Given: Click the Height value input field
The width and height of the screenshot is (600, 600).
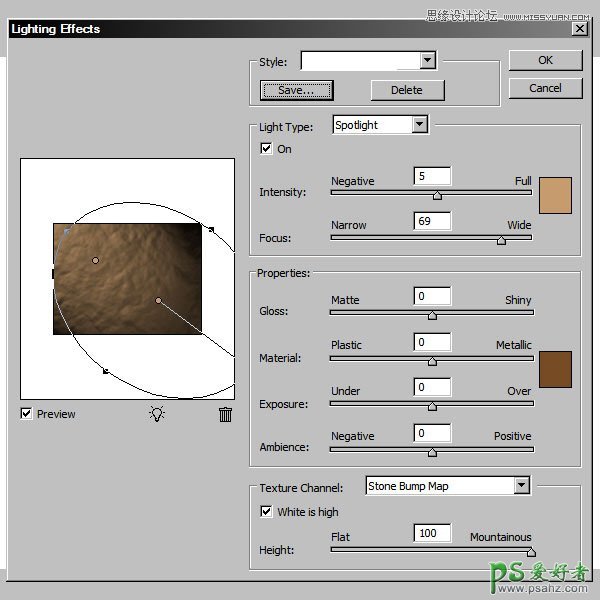Looking at the screenshot, I should coord(432,533).
